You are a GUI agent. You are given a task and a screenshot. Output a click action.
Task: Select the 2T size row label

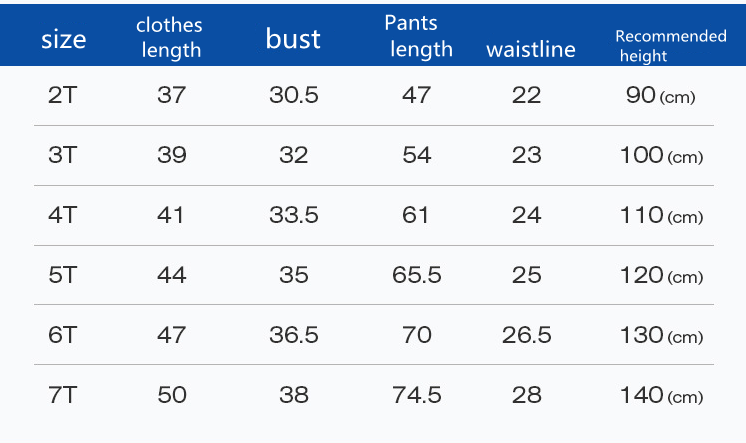[63, 95]
